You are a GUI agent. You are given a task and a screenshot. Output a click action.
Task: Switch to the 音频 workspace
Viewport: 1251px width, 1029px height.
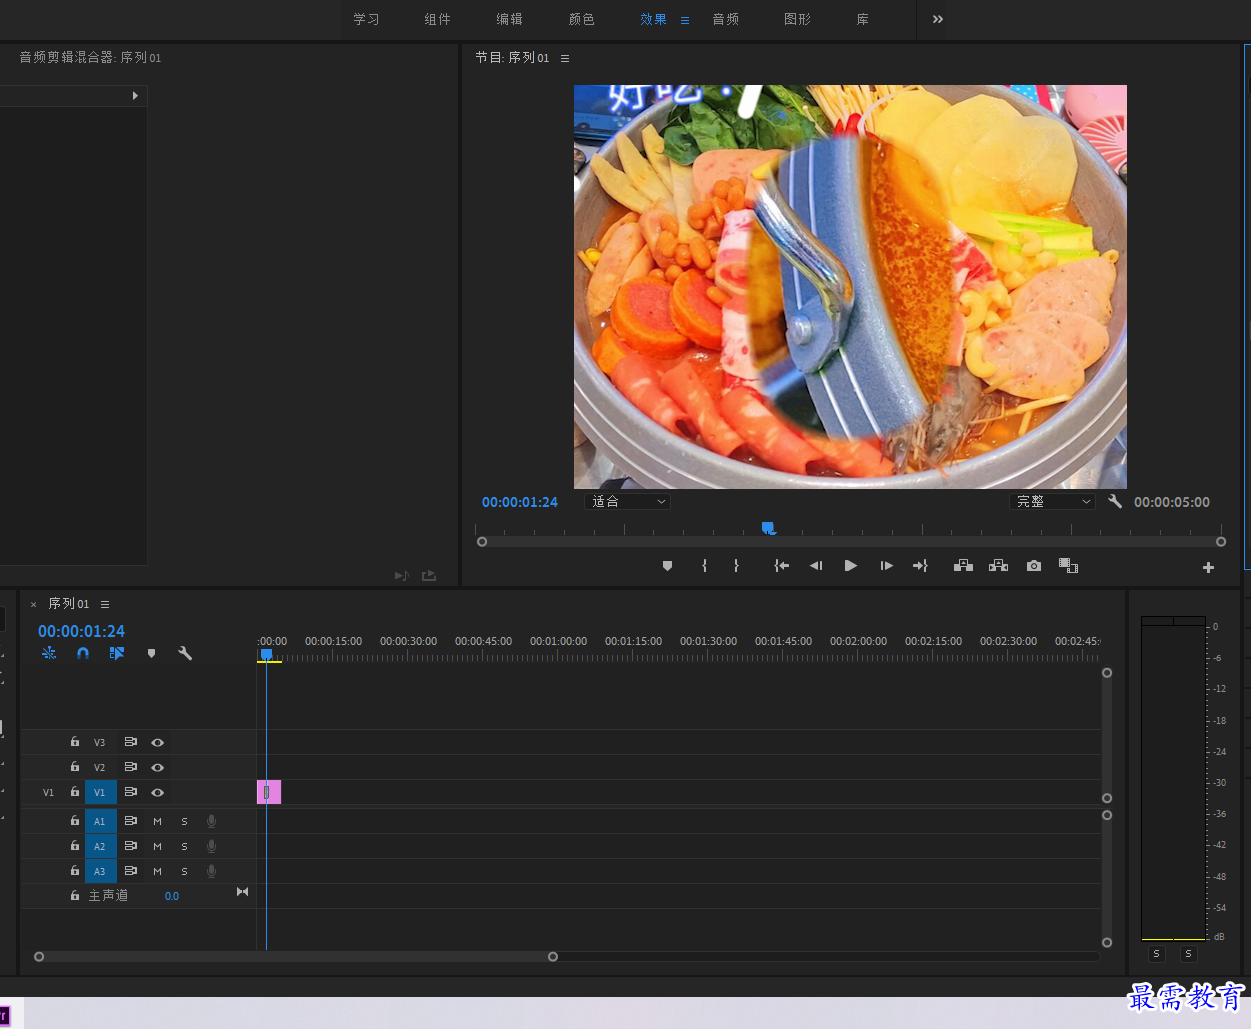point(726,19)
